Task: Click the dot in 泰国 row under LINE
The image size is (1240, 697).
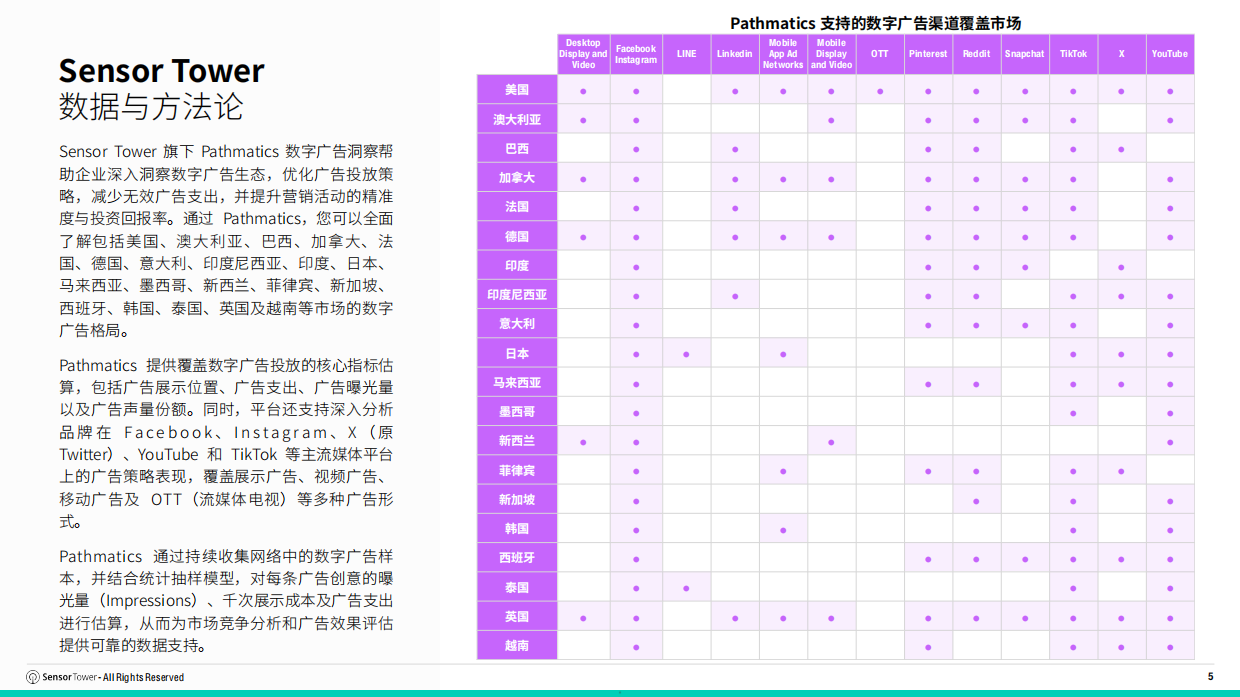Action: [686, 588]
